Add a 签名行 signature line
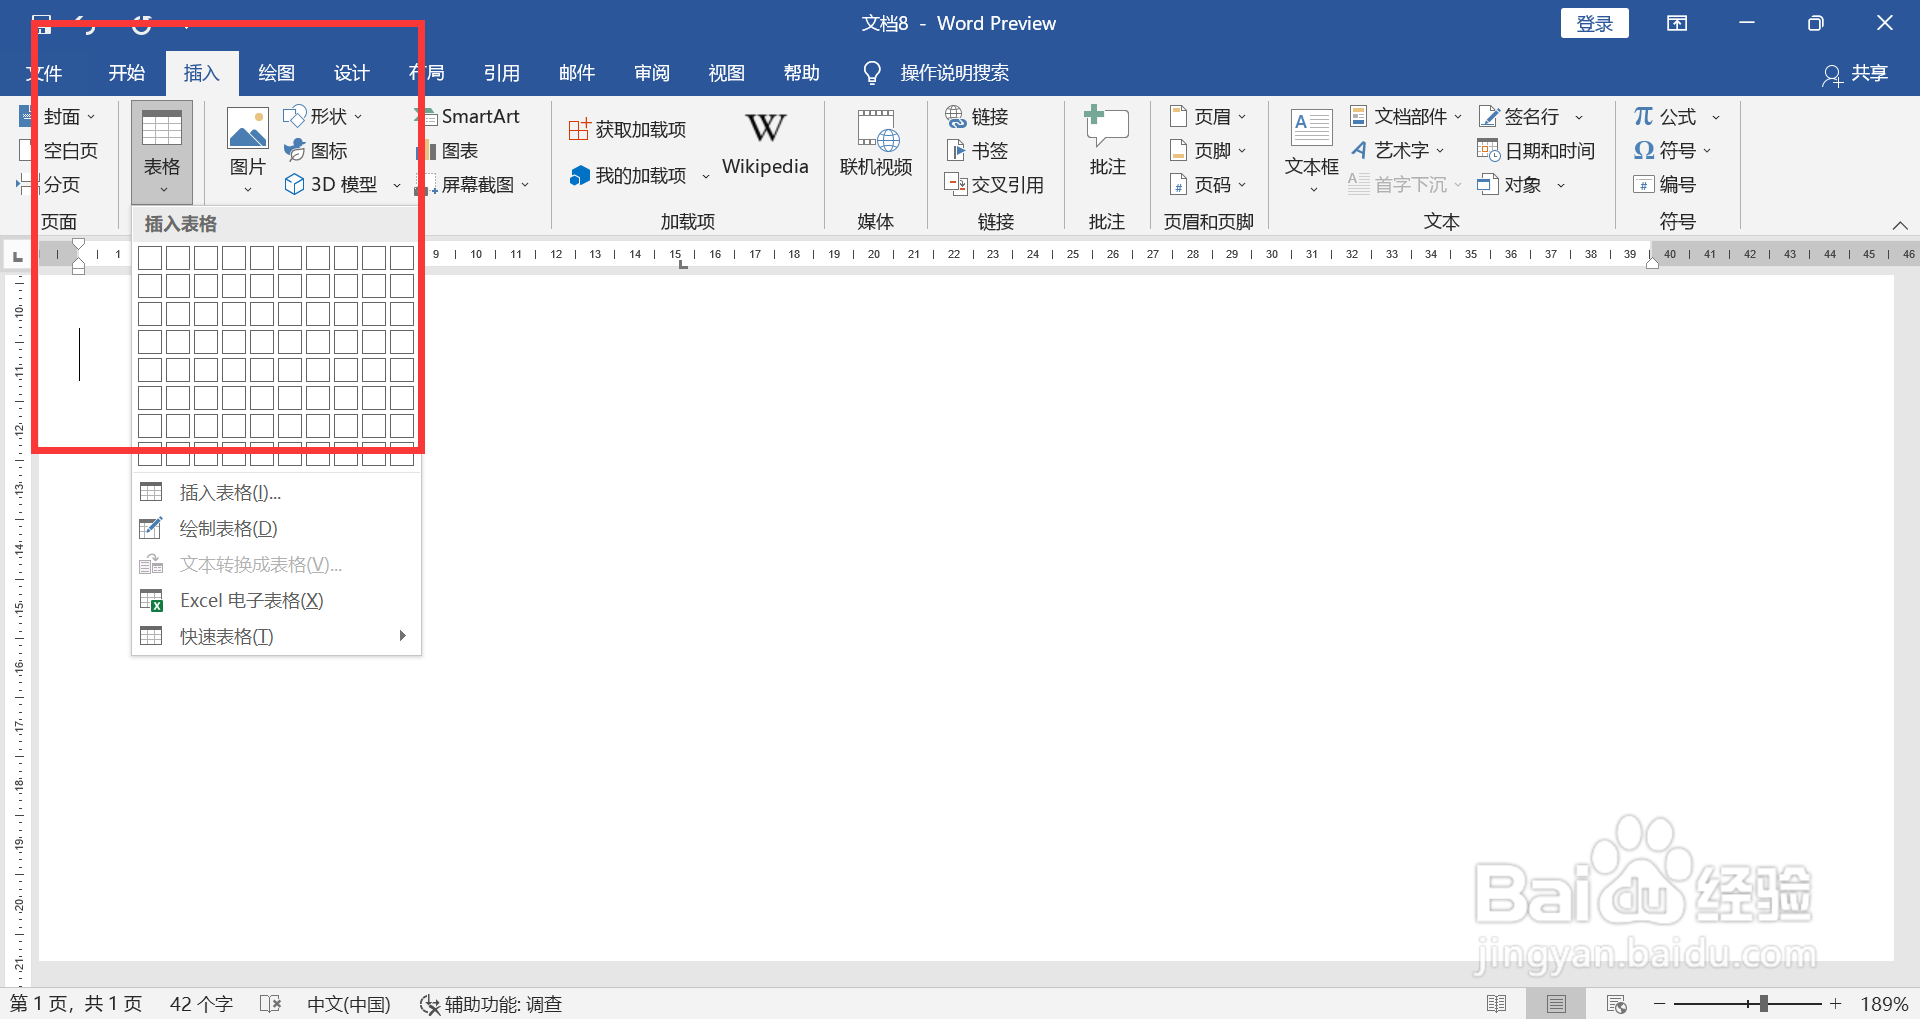 [1530, 117]
